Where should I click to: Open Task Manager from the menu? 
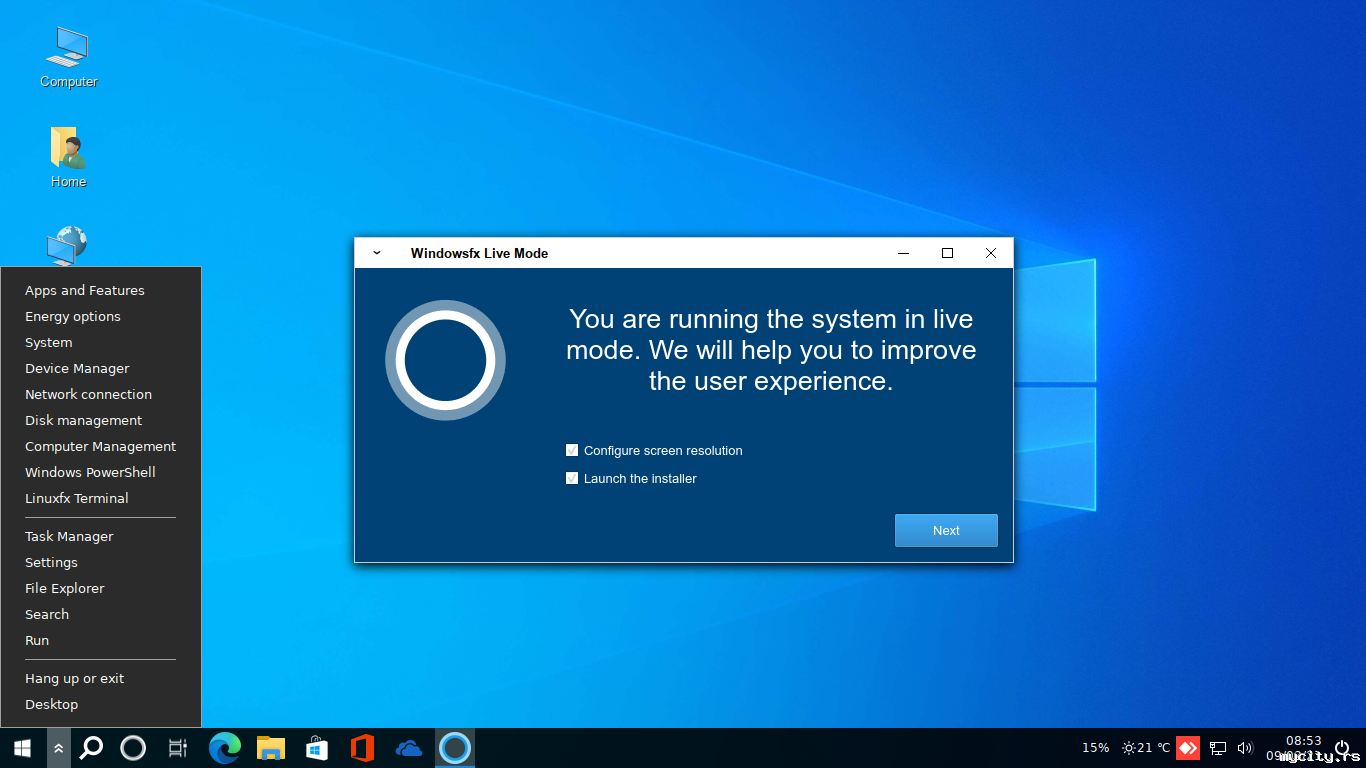tap(69, 536)
